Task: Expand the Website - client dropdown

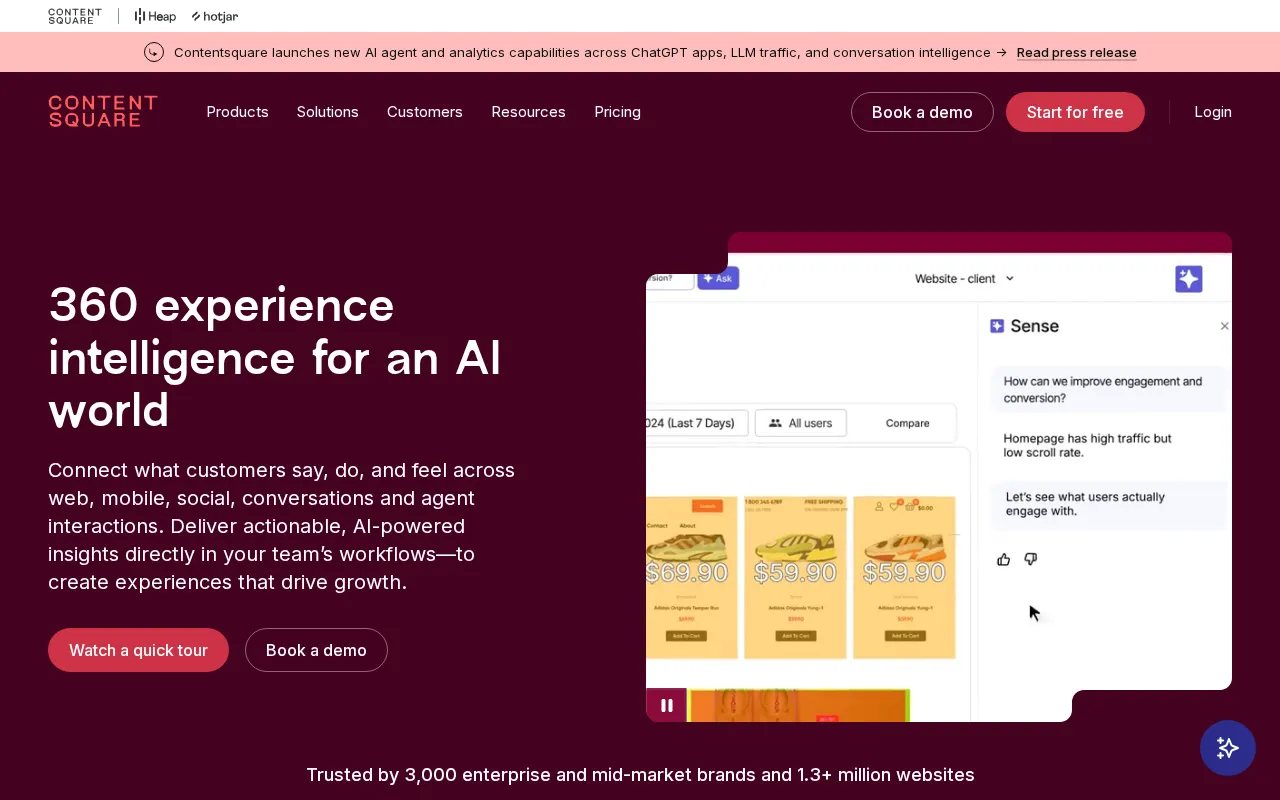Action: tap(965, 278)
